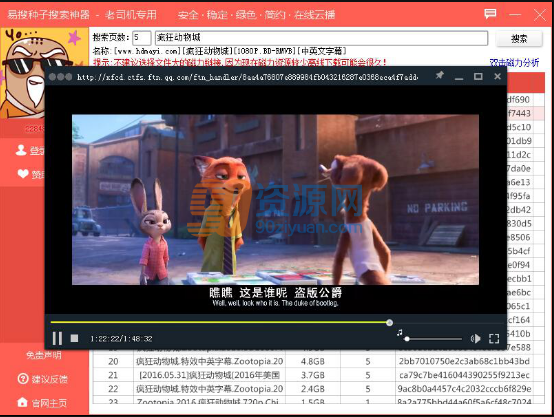Viewport: 554px width, 417px height.
Task: Click the playback progress slider handle
Action: (389, 322)
